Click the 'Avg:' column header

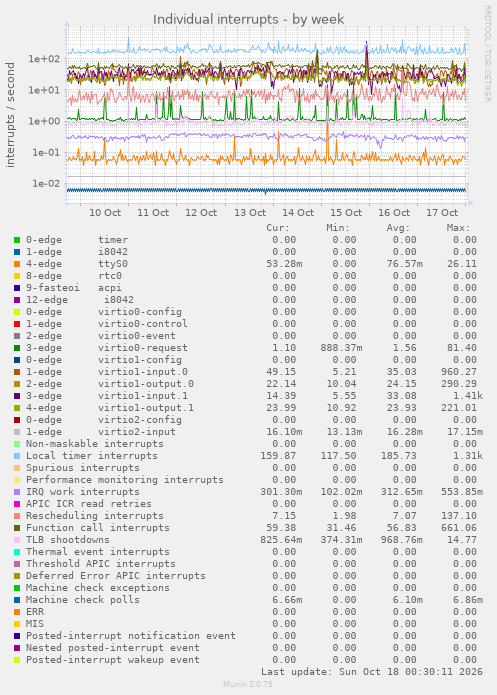click(399, 228)
